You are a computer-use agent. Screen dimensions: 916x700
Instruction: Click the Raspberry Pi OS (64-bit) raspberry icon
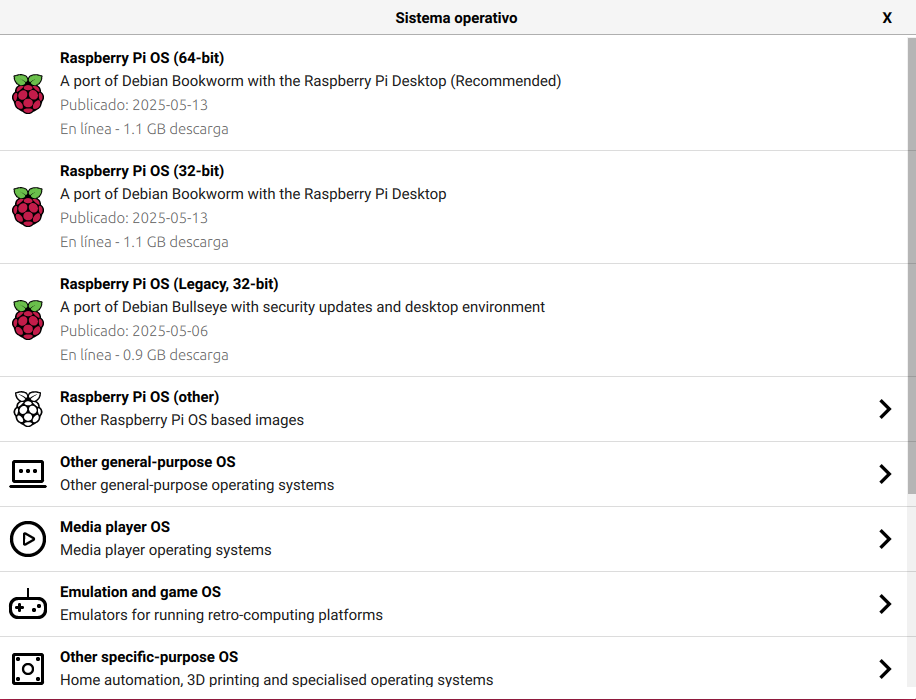coord(28,93)
